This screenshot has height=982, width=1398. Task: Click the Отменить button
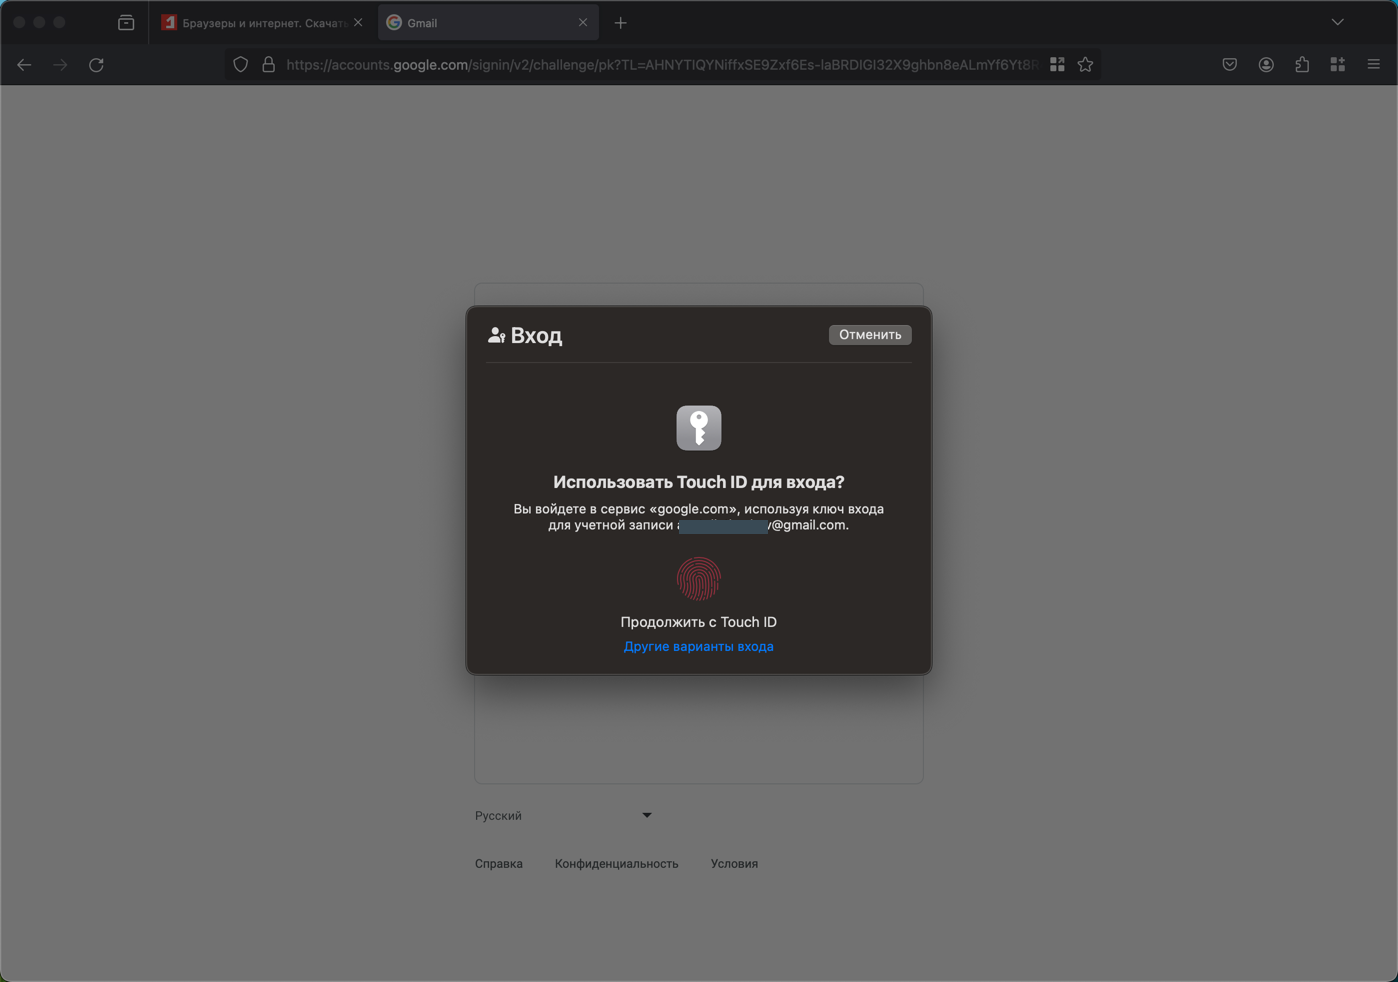870,335
